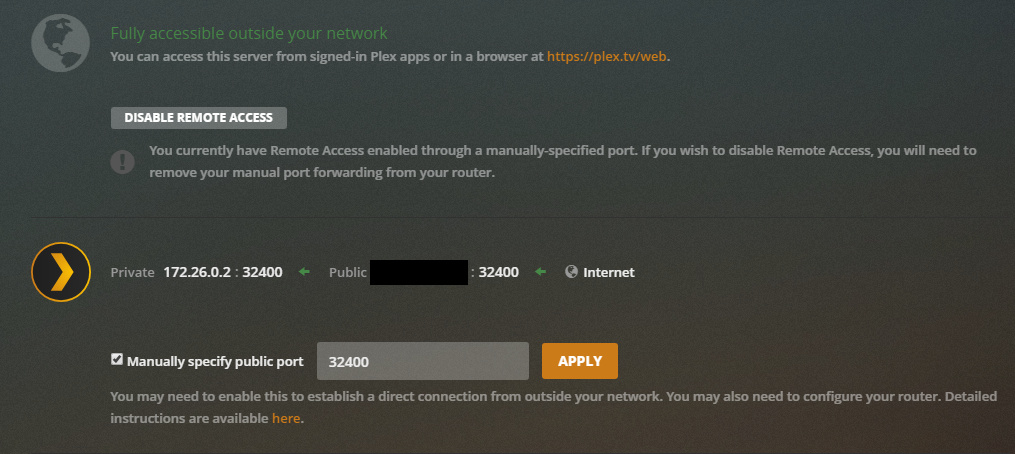Click the small Internet globe icon
Screen dimensions: 1015x454
pos(571,272)
